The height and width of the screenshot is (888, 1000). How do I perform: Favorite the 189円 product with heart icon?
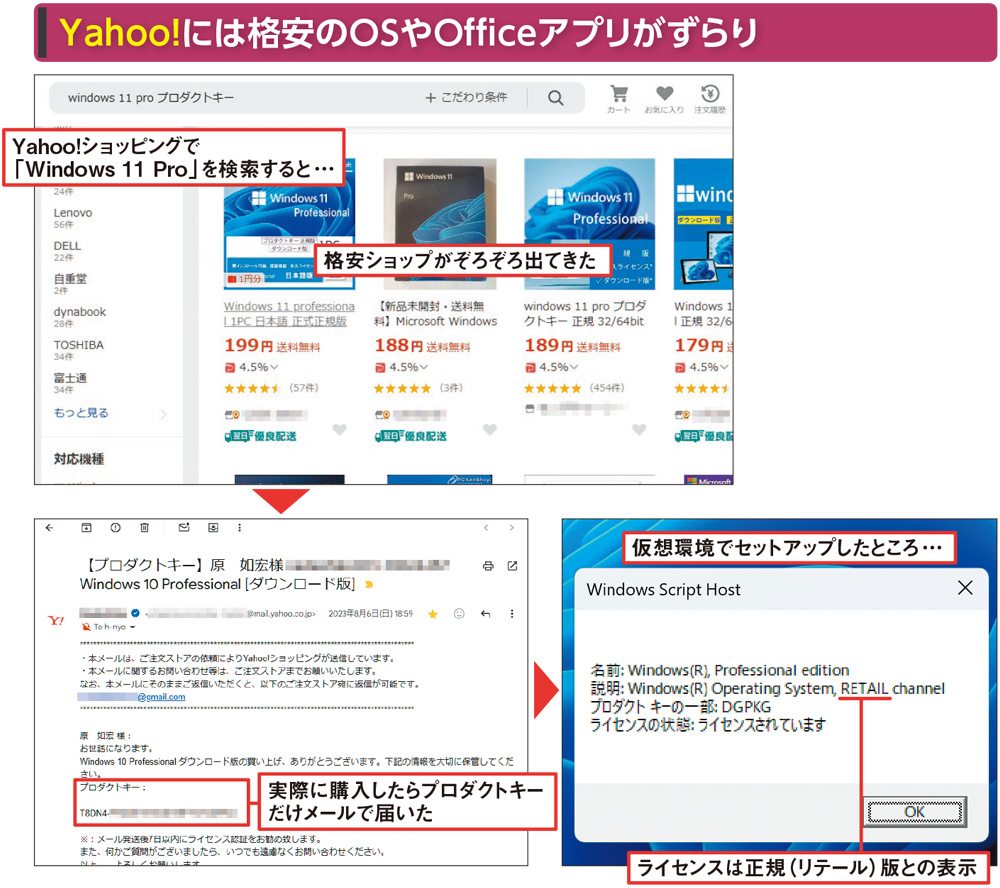639,430
